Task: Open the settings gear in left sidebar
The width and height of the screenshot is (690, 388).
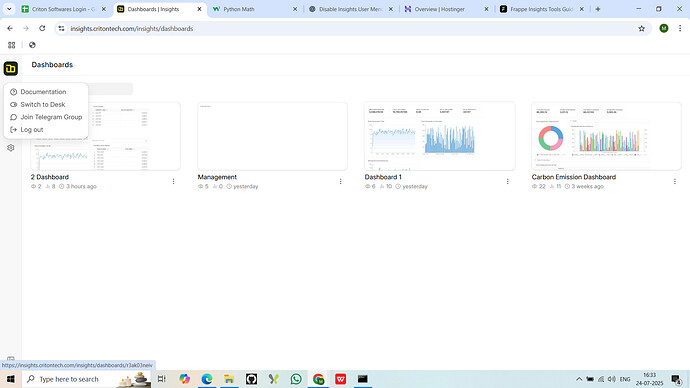Action: coord(11,148)
